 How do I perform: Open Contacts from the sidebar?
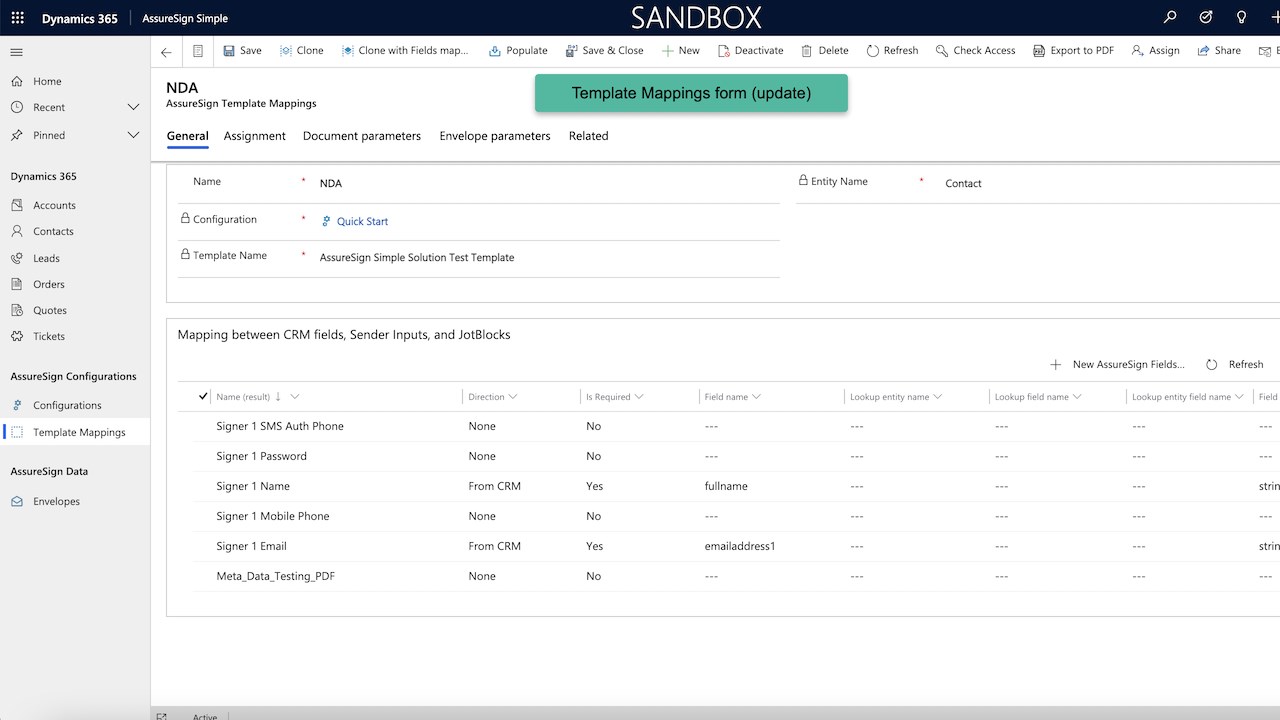53,231
